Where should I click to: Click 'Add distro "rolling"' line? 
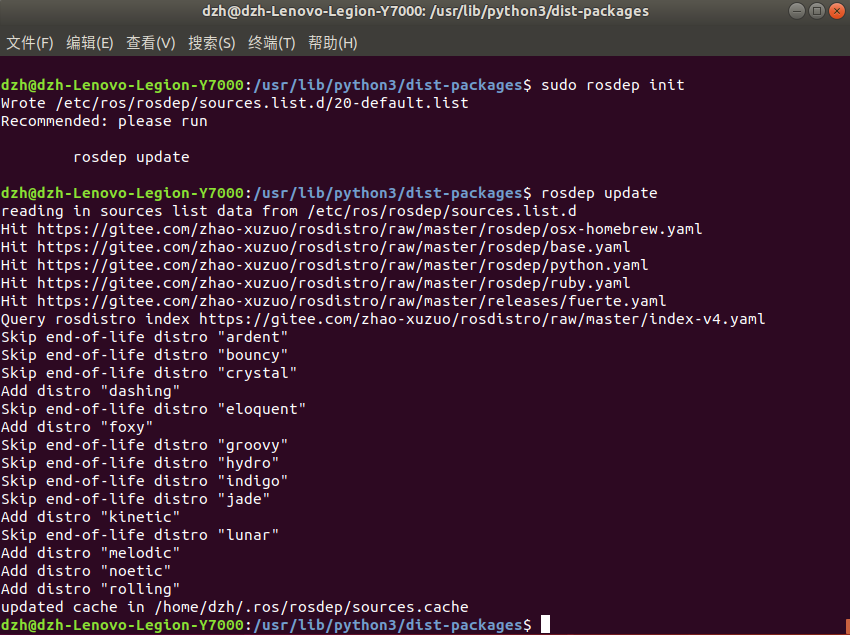[91, 588]
